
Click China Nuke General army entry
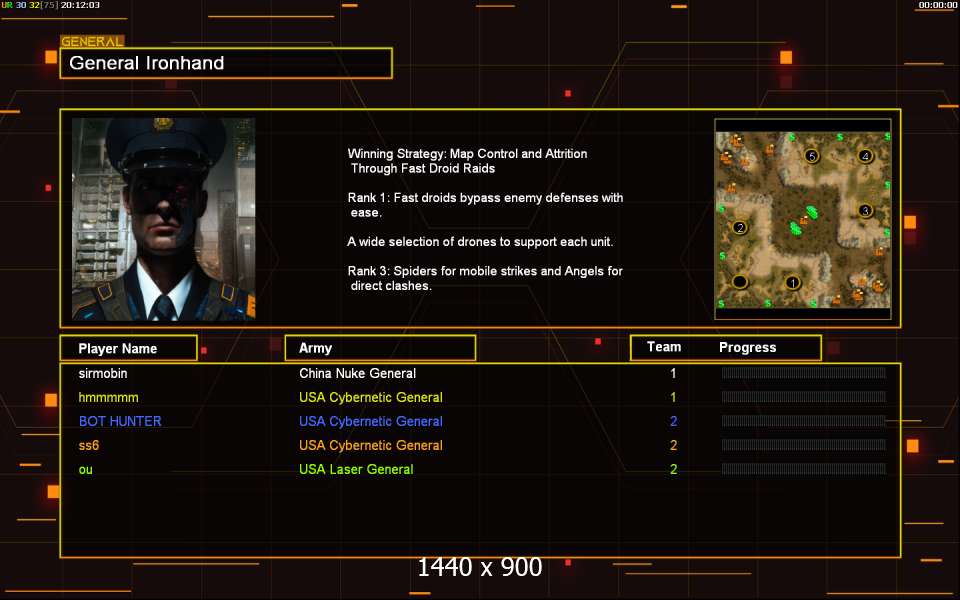pos(358,373)
